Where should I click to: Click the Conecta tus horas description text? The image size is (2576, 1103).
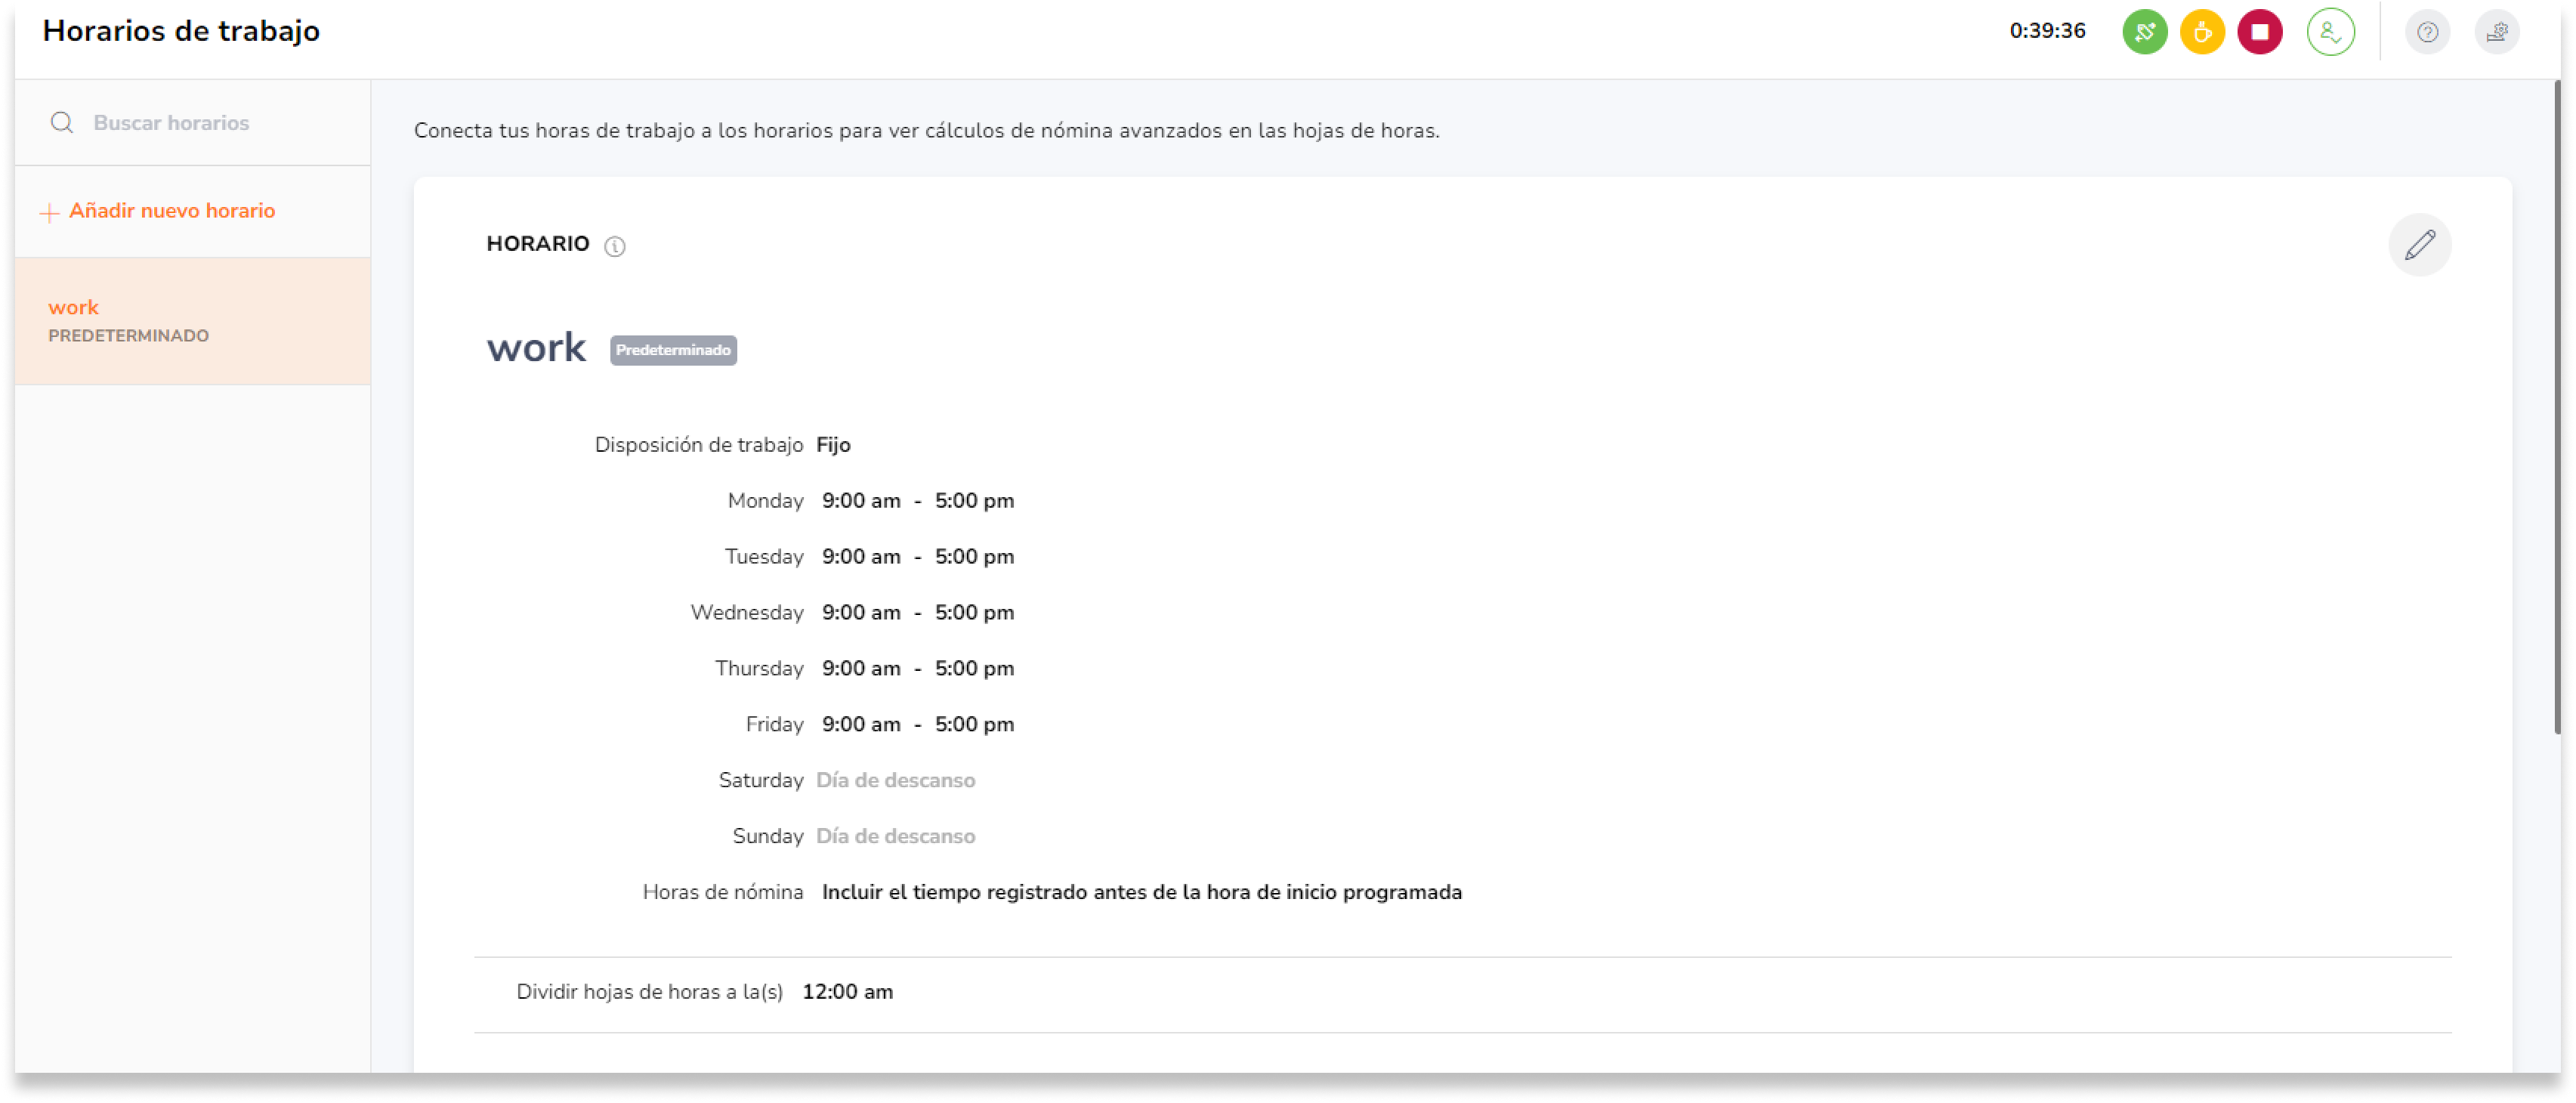click(x=926, y=131)
